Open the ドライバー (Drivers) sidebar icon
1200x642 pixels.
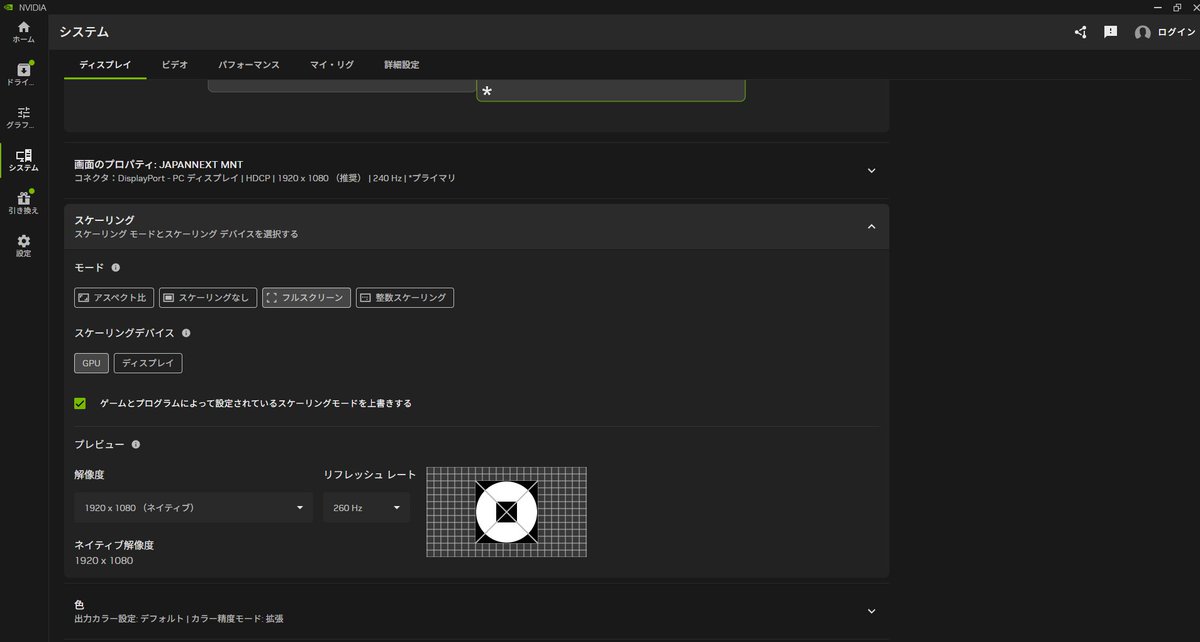[x=23, y=75]
